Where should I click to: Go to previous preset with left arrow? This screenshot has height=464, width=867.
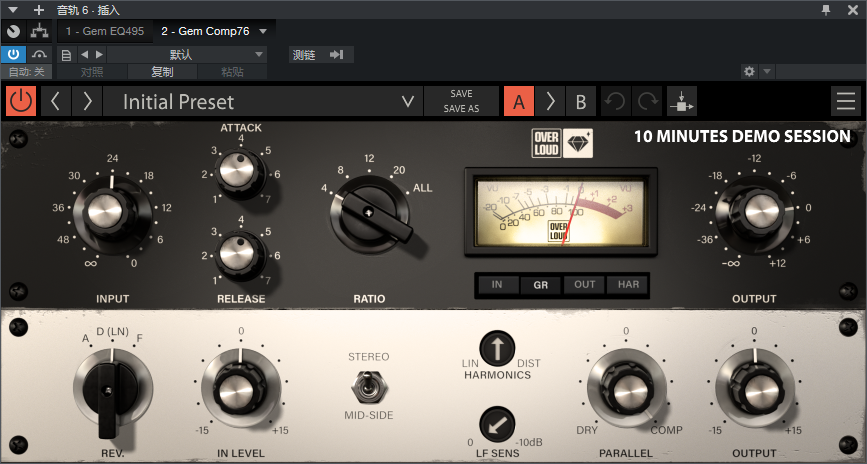(x=55, y=101)
